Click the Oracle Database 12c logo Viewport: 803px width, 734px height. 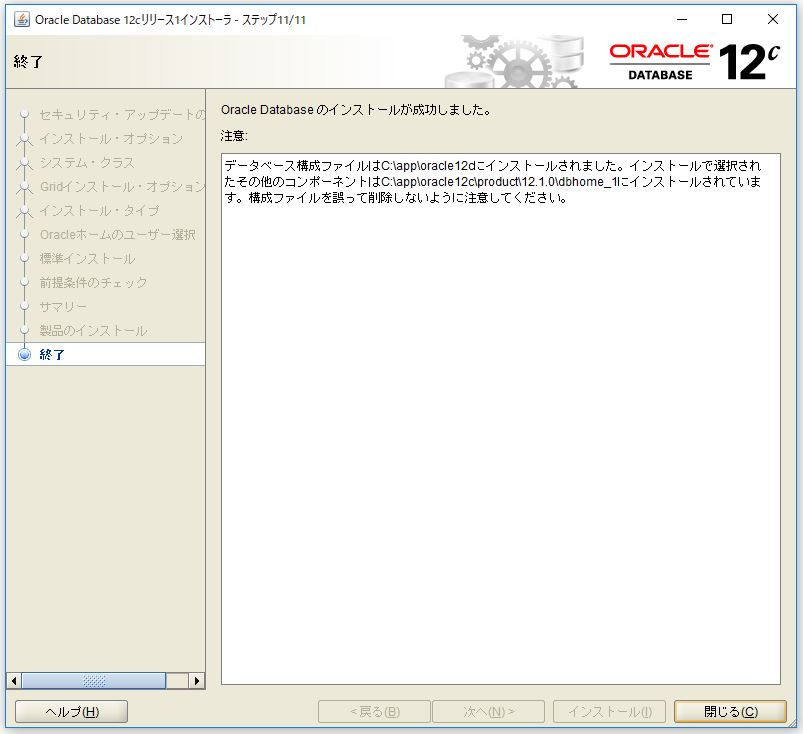tap(694, 62)
